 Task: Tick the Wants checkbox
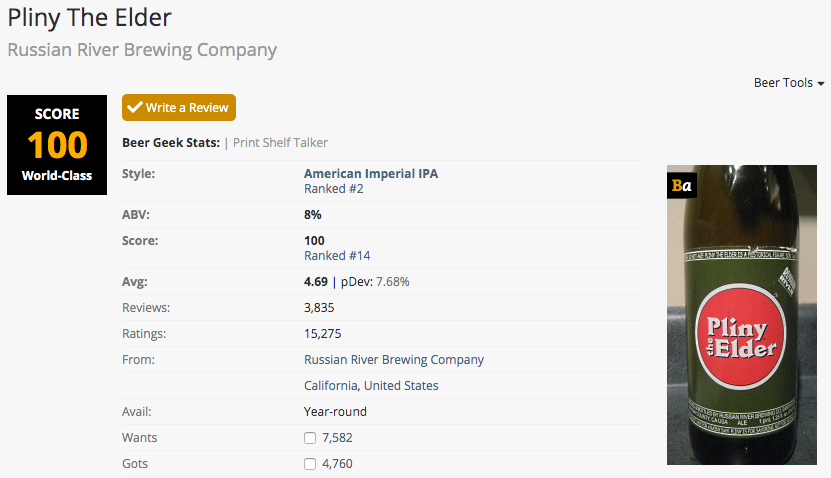310,438
